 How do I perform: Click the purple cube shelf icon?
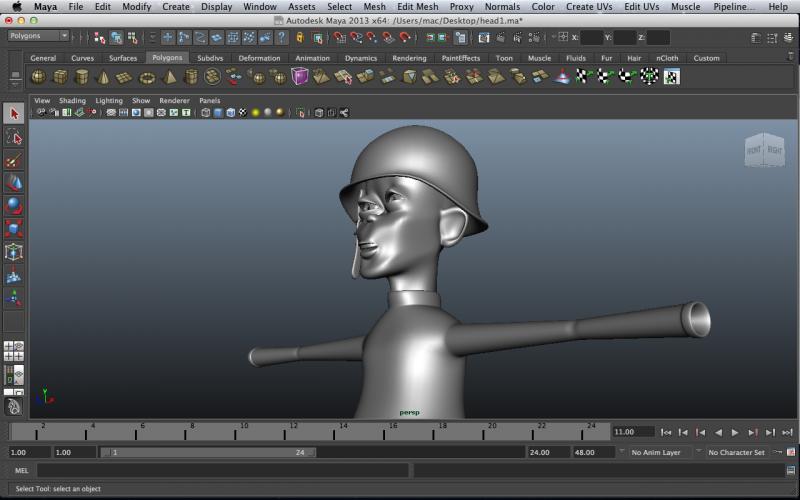point(300,77)
